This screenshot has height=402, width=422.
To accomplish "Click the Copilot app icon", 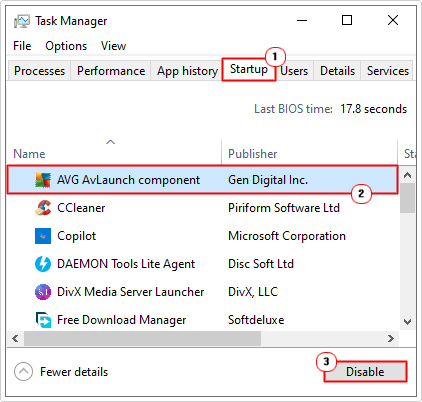I will click(43, 236).
